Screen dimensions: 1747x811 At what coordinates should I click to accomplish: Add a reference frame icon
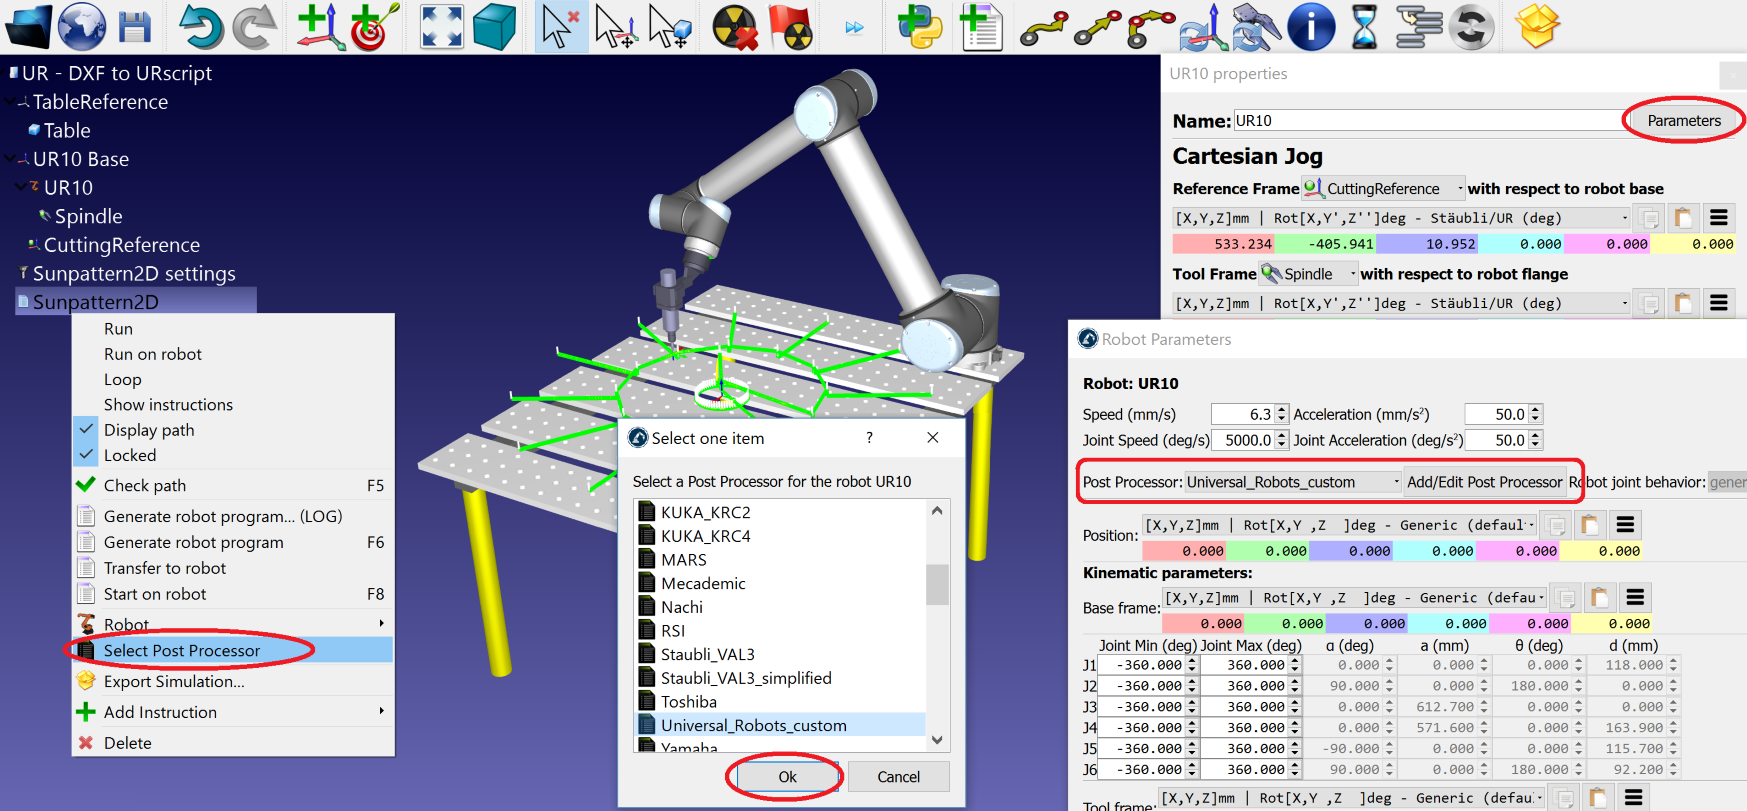point(321,27)
